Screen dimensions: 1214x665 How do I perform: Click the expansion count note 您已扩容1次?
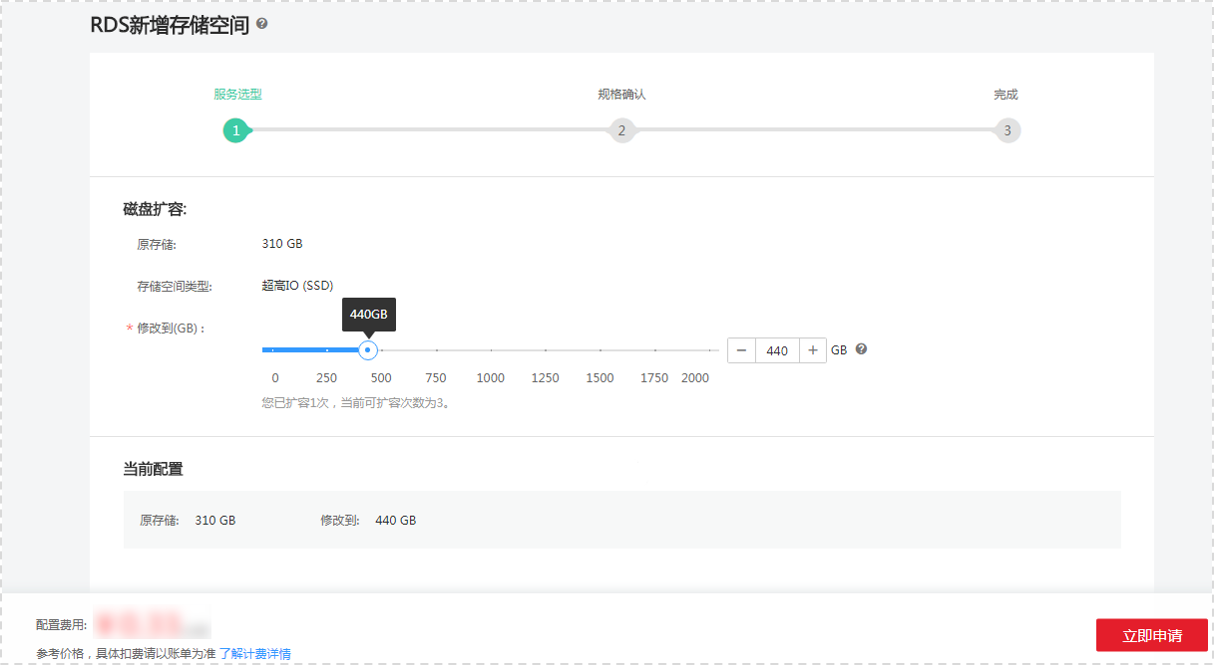(x=355, y=404)
